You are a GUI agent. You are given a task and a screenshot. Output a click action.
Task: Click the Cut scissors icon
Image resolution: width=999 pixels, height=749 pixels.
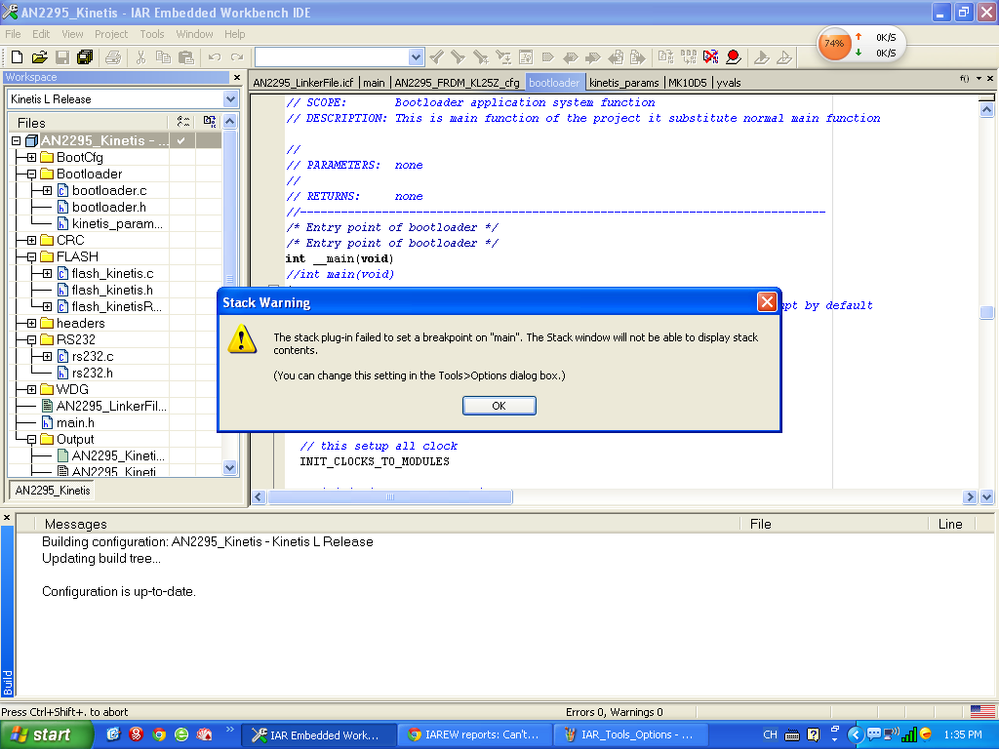click(141, 57)
